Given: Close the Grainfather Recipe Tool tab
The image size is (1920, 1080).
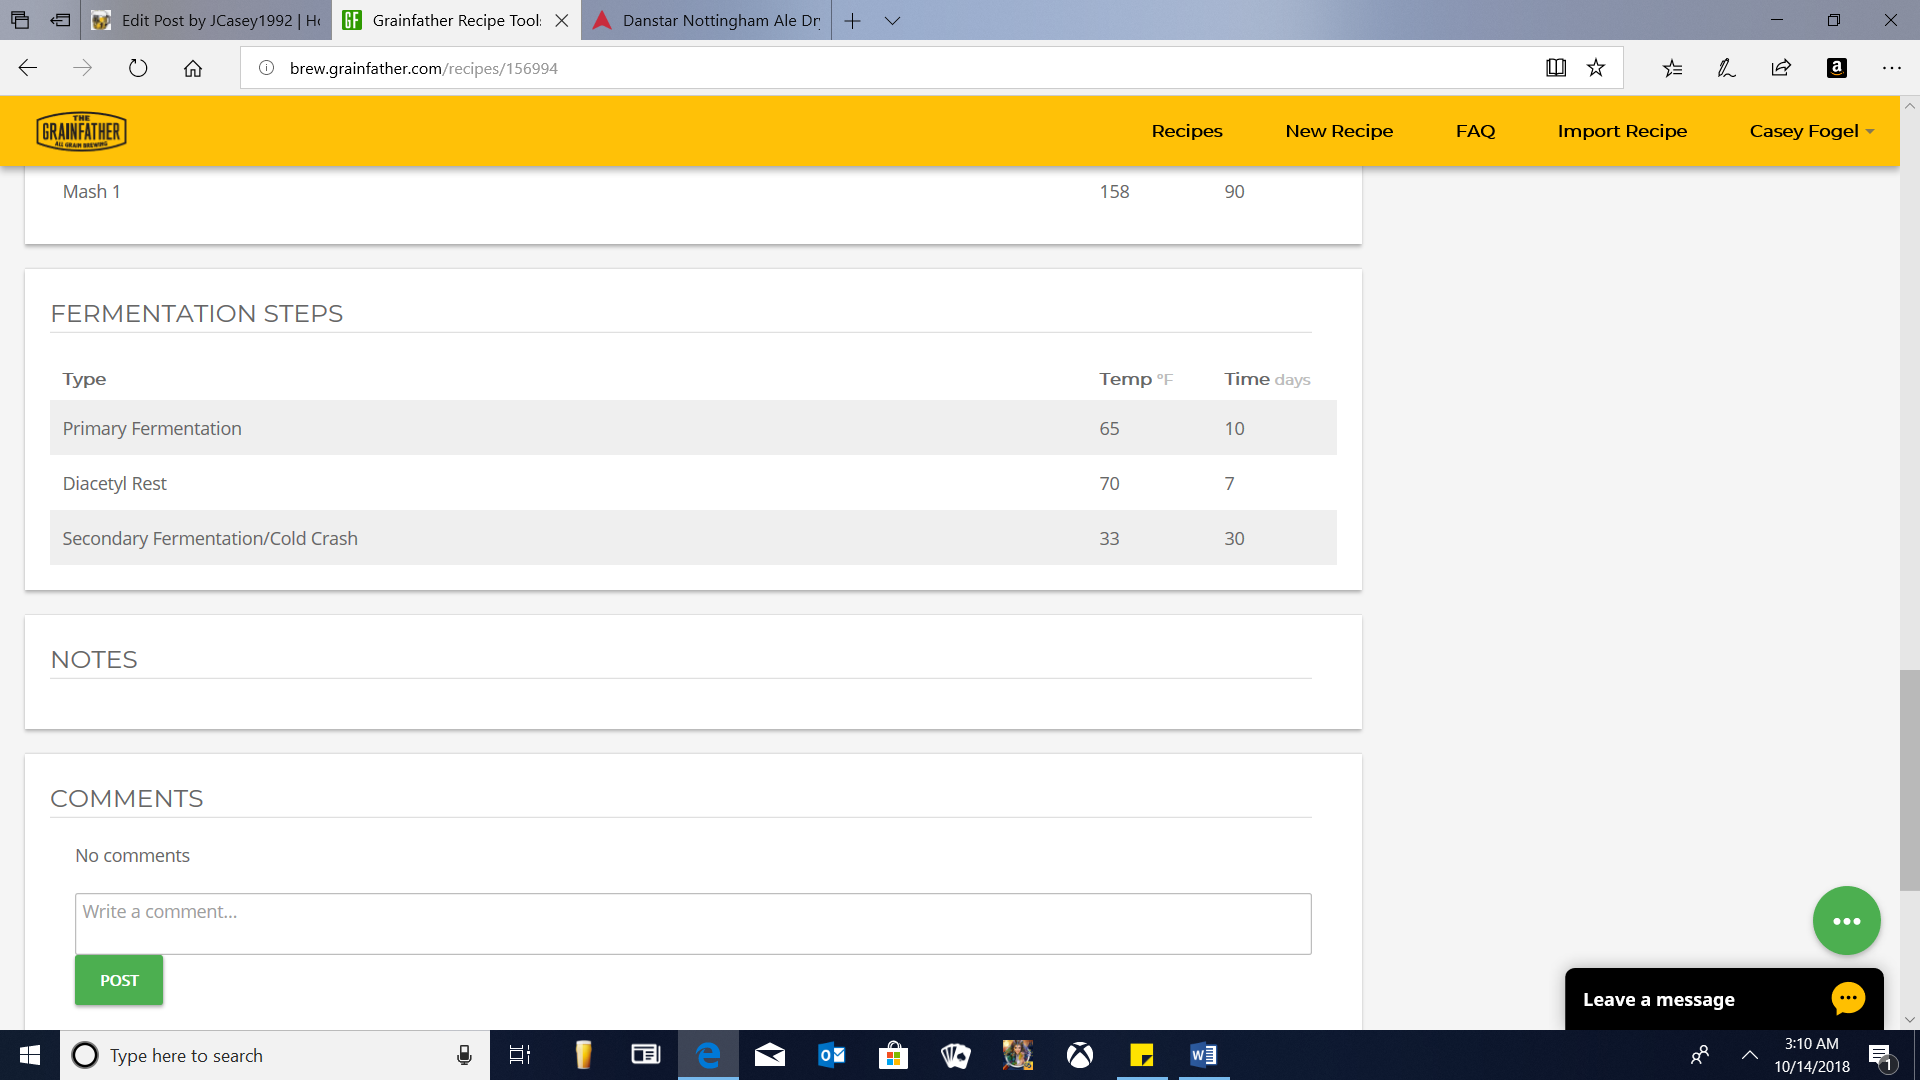Looking at the screenshot, I should (x=562, y=20).
